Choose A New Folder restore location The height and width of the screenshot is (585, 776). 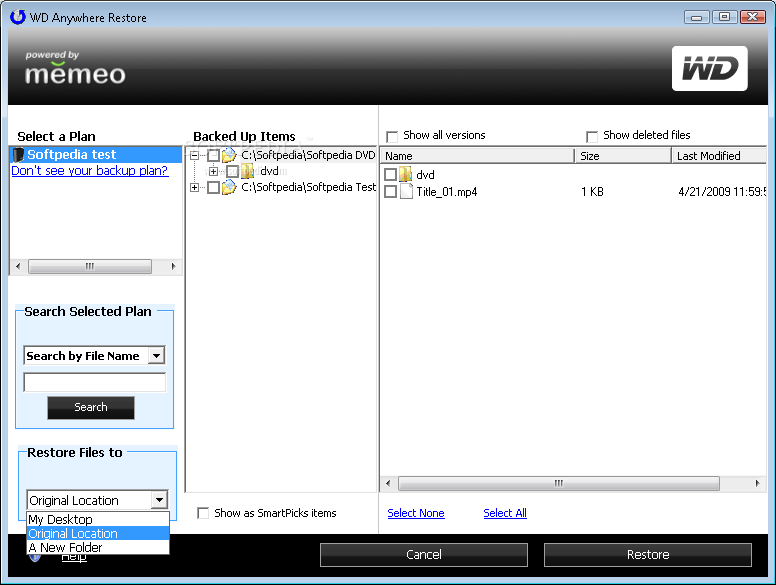(x=98, y=547)
